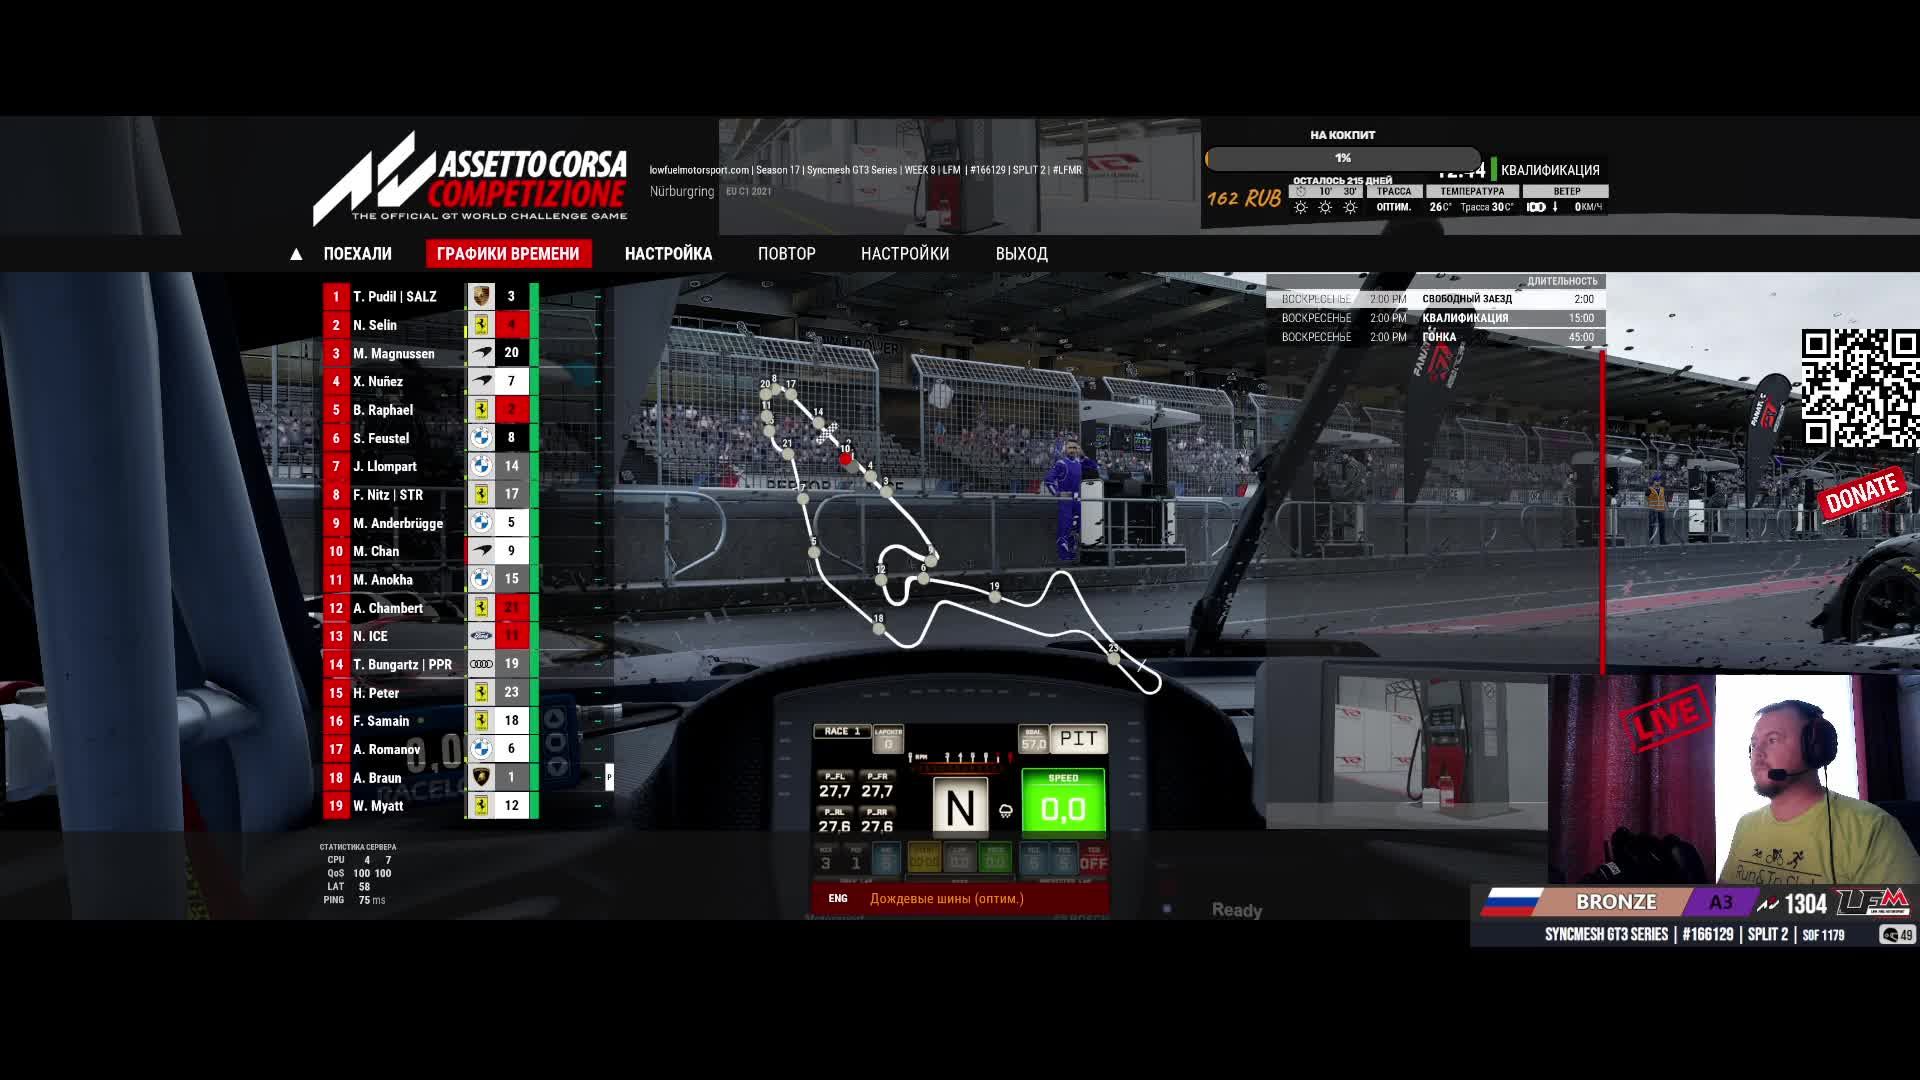Click turn marker 19 on track map

click(x=995, y=597)
